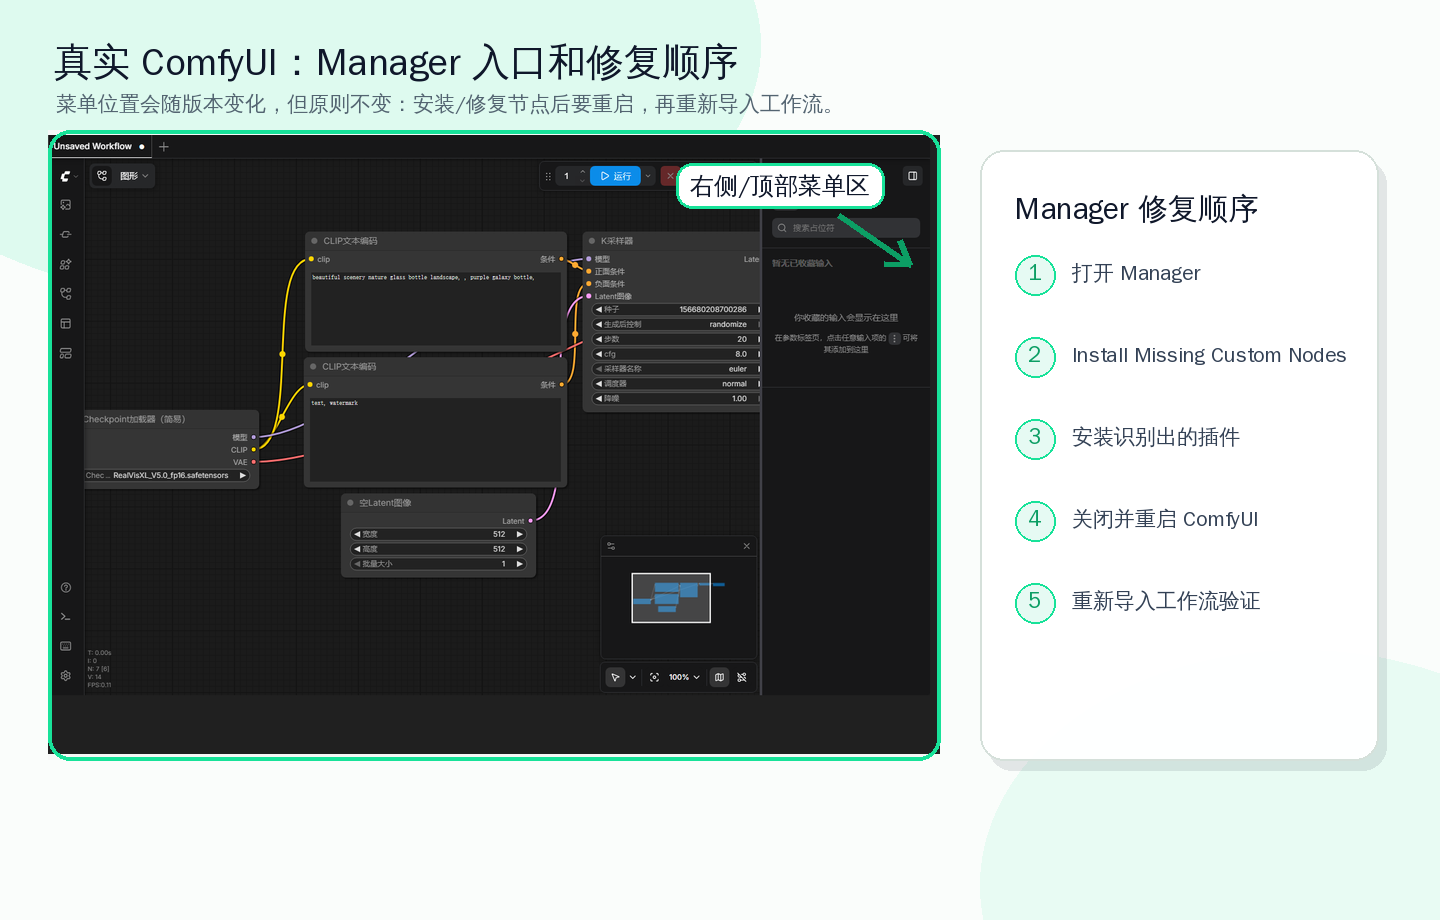1440x920 pixels.
Task: Click the minimap settings sliders icon
Action: pos(611,546)
